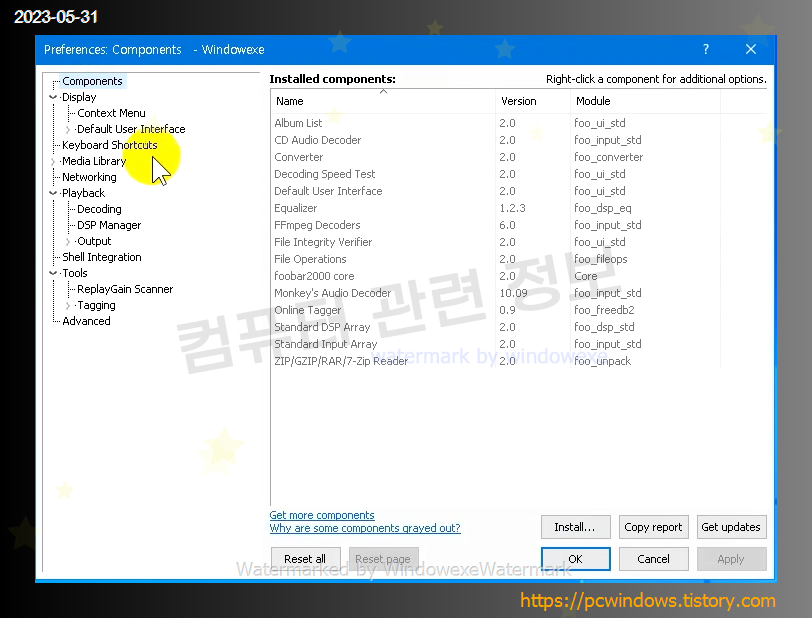The image size is (812, 618).
Task: Follow the Get more components link
Action: coord(322,515)
